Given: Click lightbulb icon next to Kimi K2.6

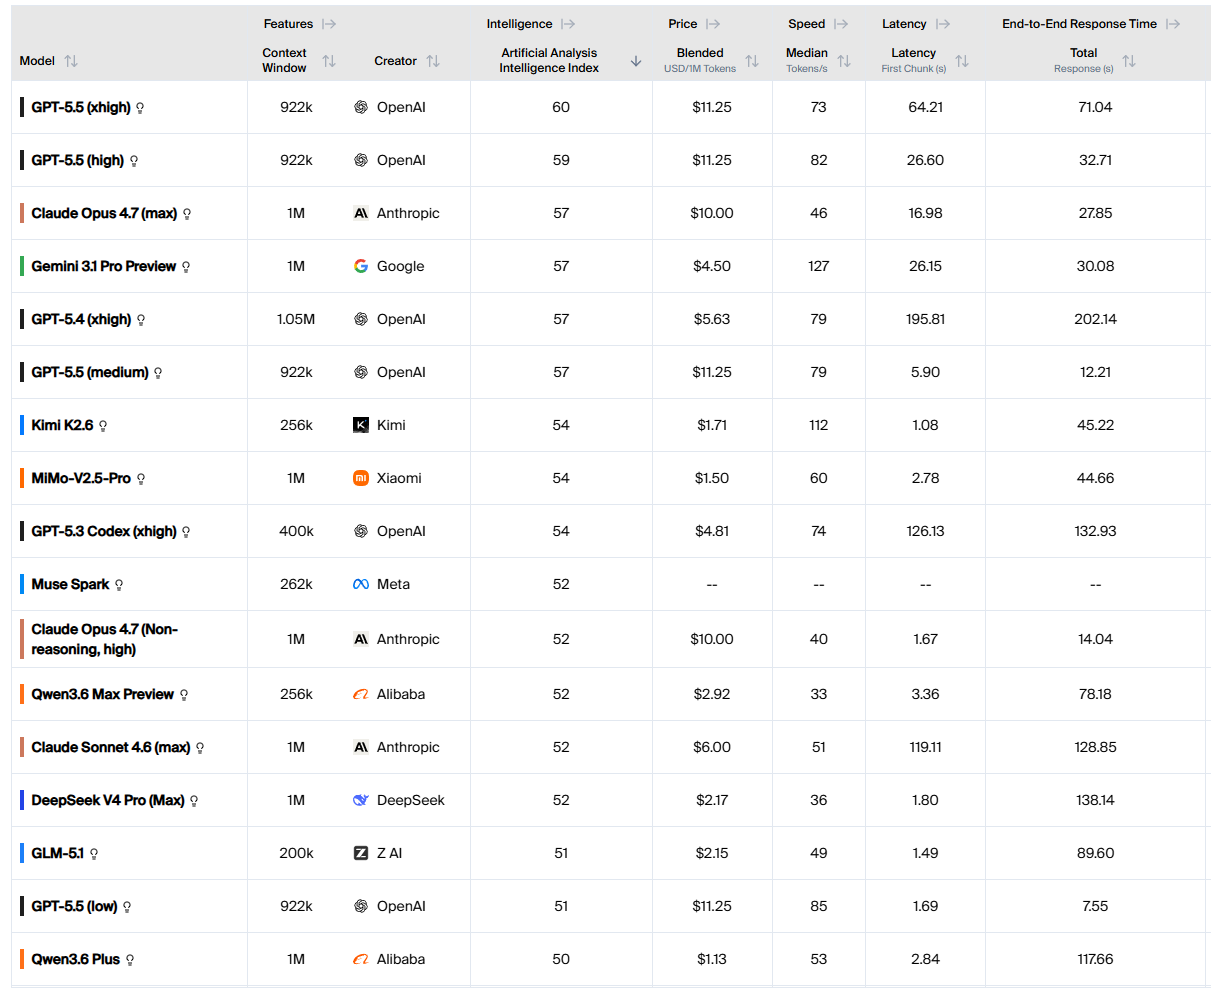Looking at the screenshot, I should pyautogui.click(x=103, y=426).
